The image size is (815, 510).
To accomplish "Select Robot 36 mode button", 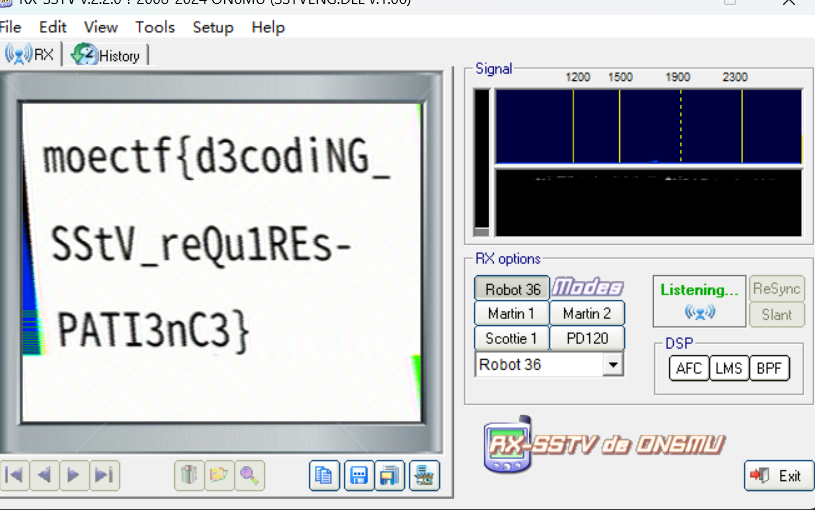I will [512, 289].
